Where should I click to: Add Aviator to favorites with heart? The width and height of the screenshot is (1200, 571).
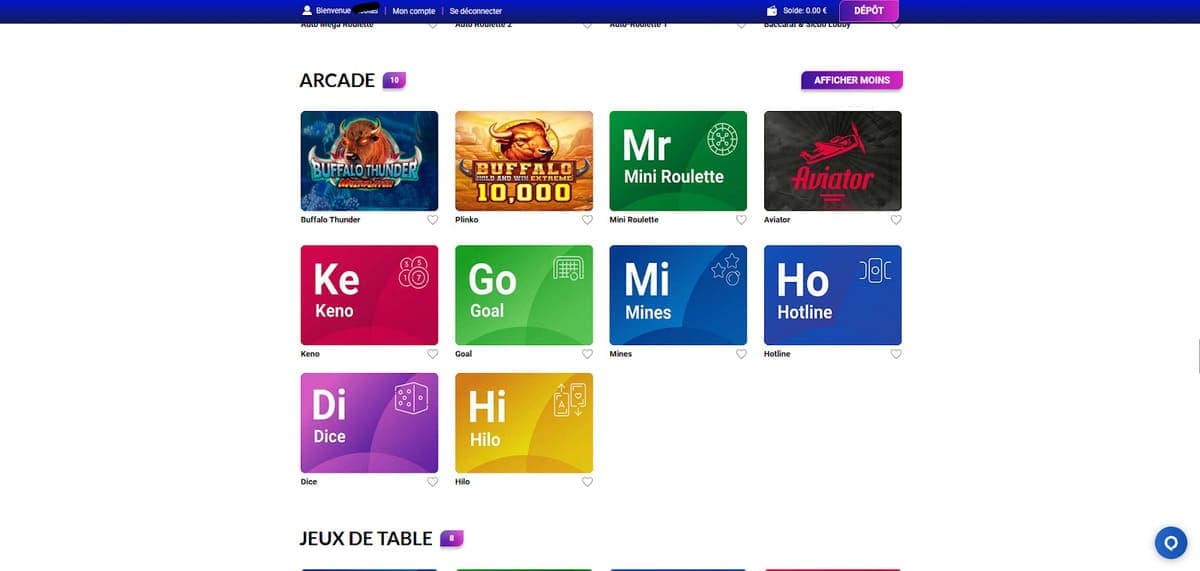click(x=896, y=220)
